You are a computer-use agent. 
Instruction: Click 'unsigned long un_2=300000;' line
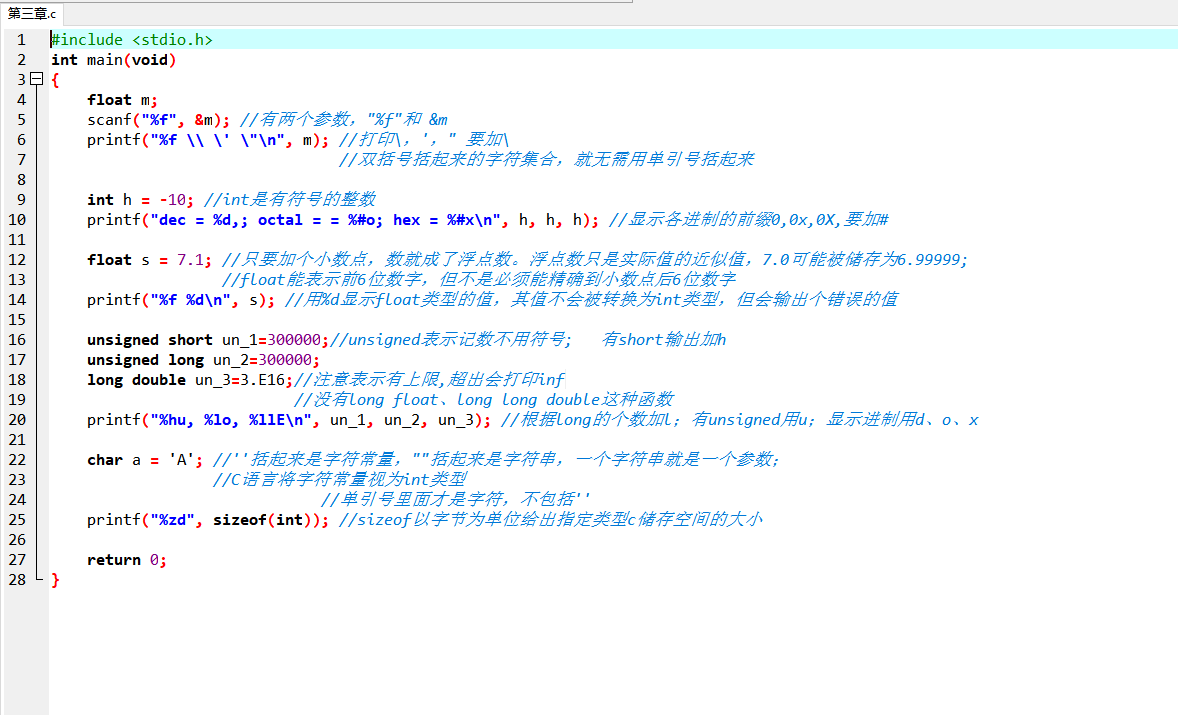(203, 360)
